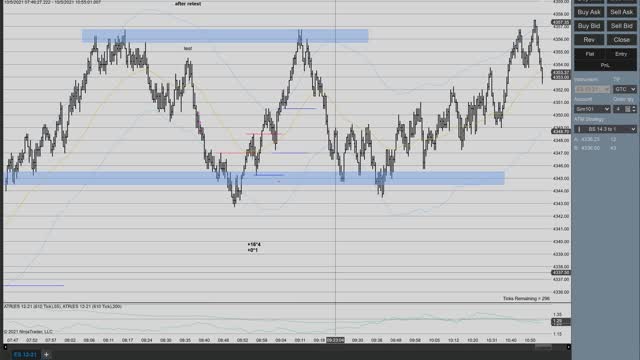Click the B: 4336.00 bid price text
Viewport: 640px width, 360px height.
click(x=587, y=148)
